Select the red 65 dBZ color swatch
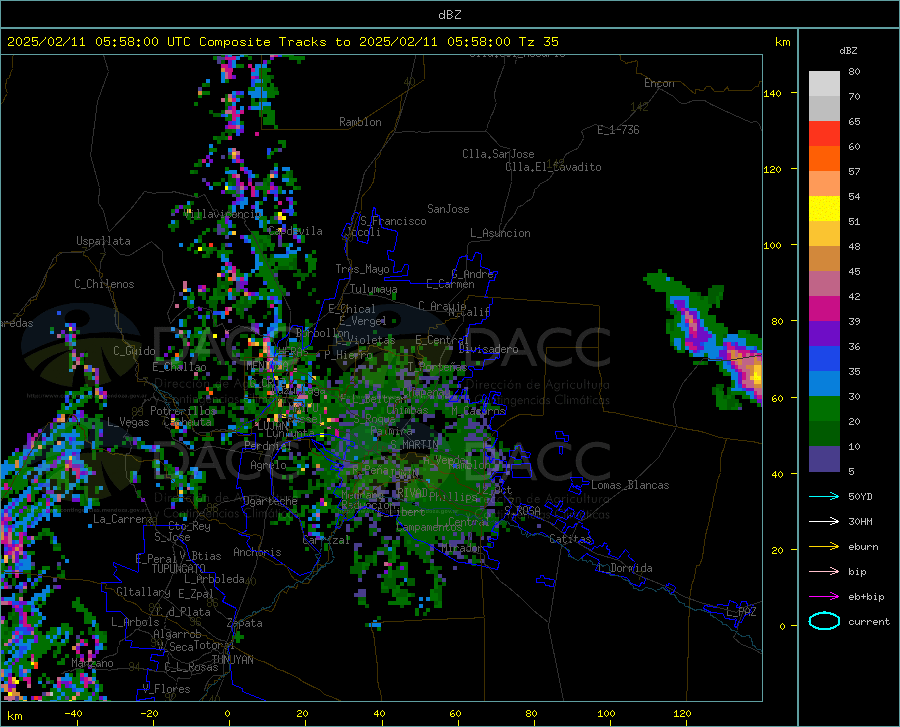900x727 pixels. pyautogui.click(x=824, y=134)
